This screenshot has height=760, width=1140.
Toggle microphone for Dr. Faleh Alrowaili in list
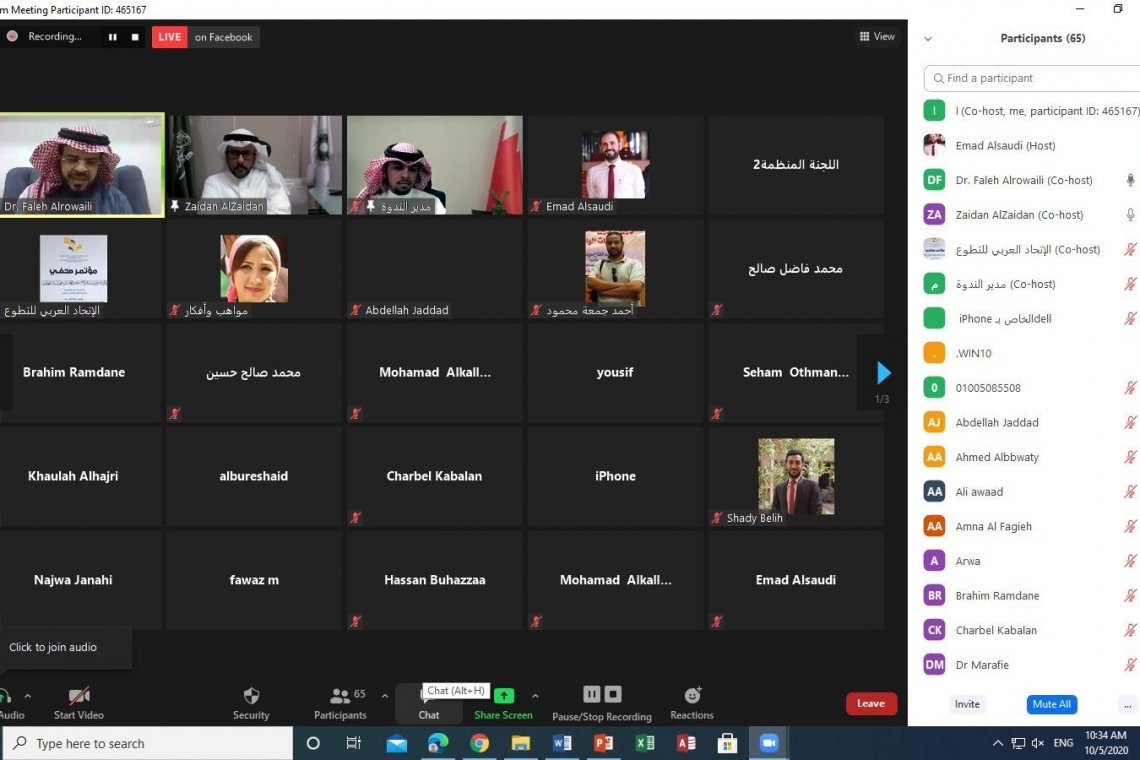(x=1130, y=180)
